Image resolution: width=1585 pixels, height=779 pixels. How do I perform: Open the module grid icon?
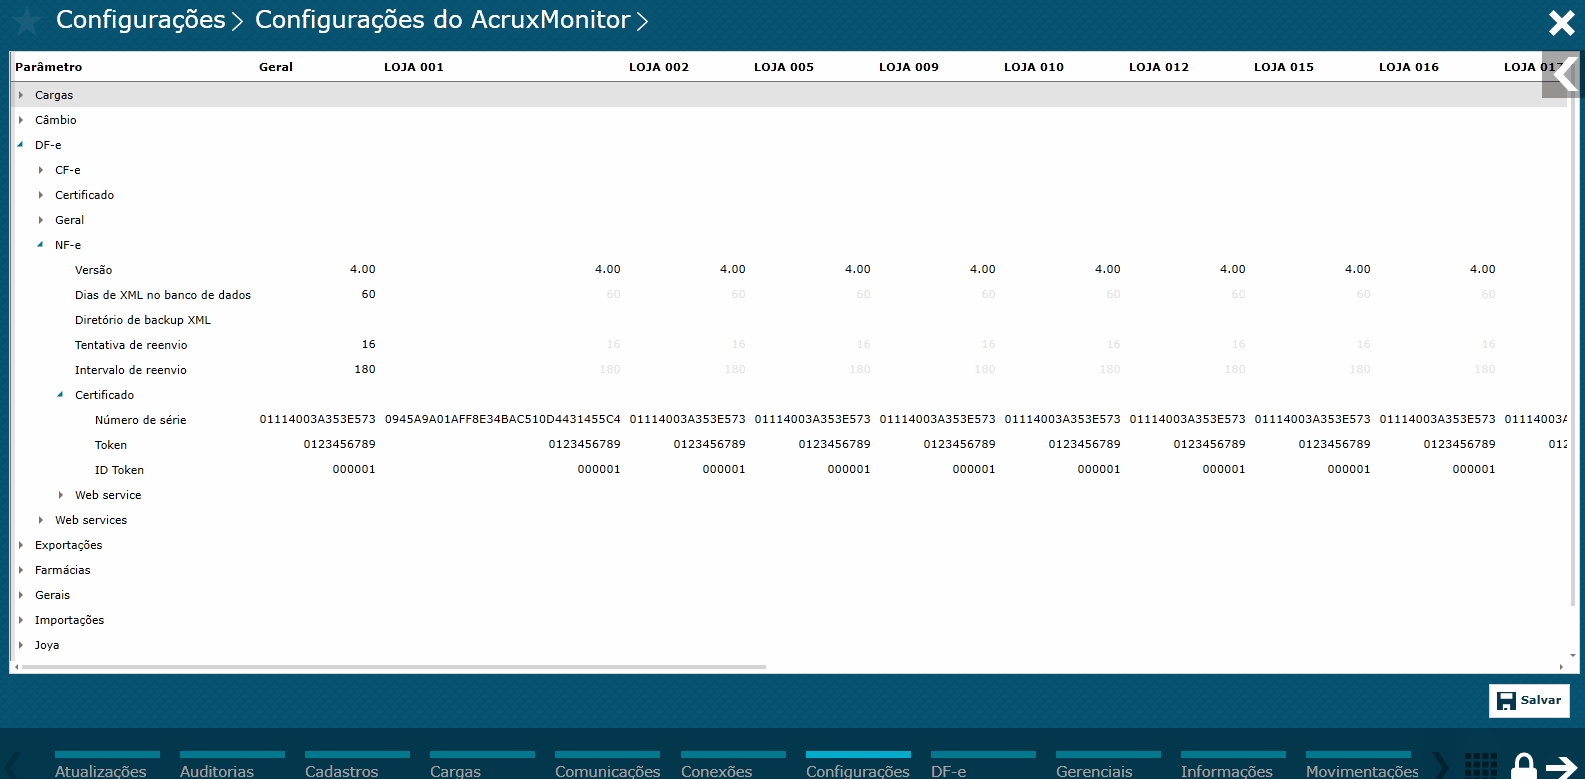coord(1481,766)
